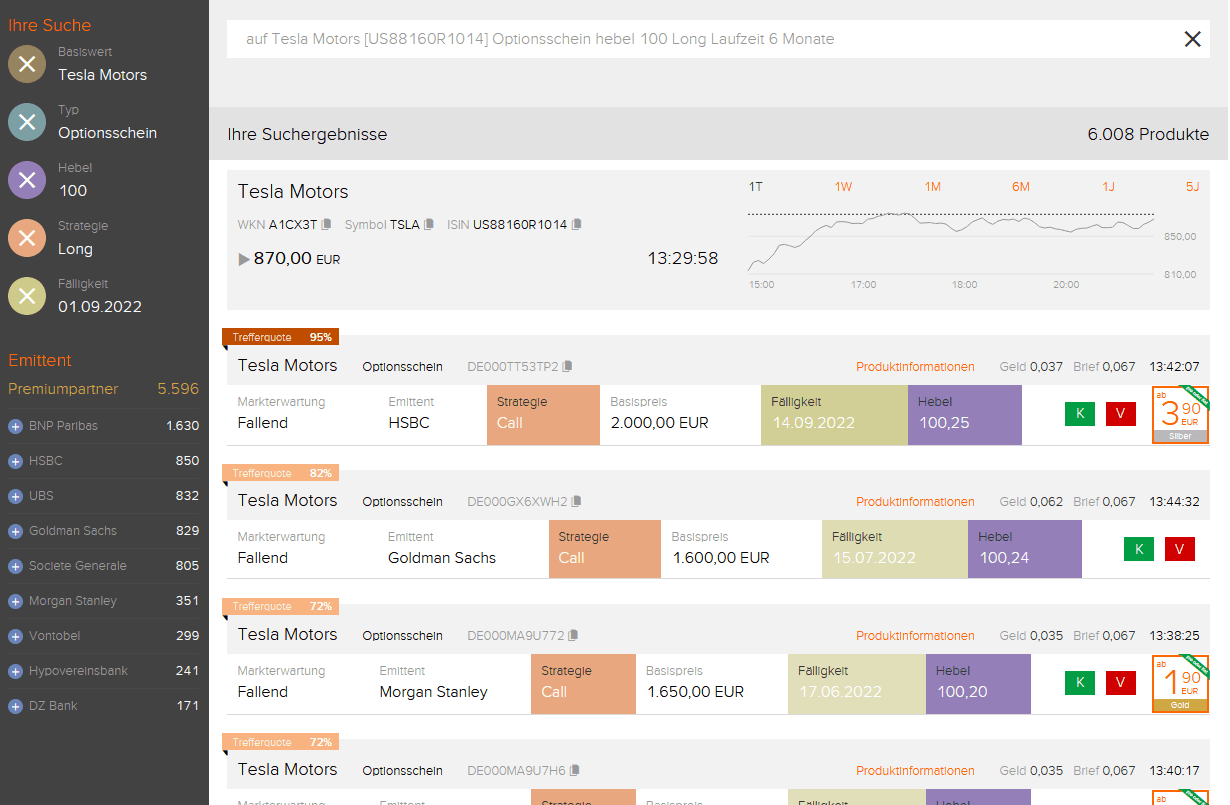
Task: Copy symbol TSLA to clipboard
Action: tap(429, 225)
